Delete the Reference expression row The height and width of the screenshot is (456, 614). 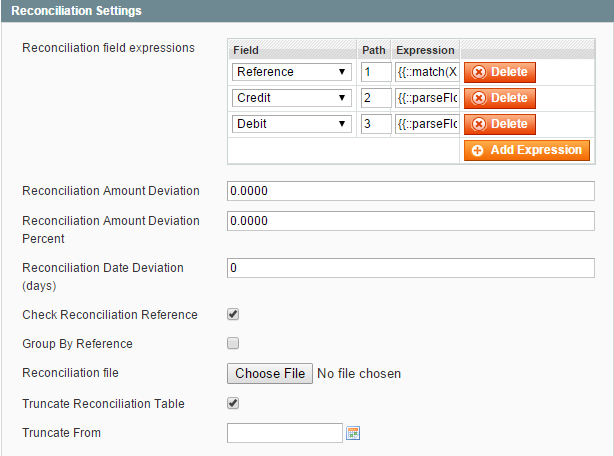[x=499, y=72]
